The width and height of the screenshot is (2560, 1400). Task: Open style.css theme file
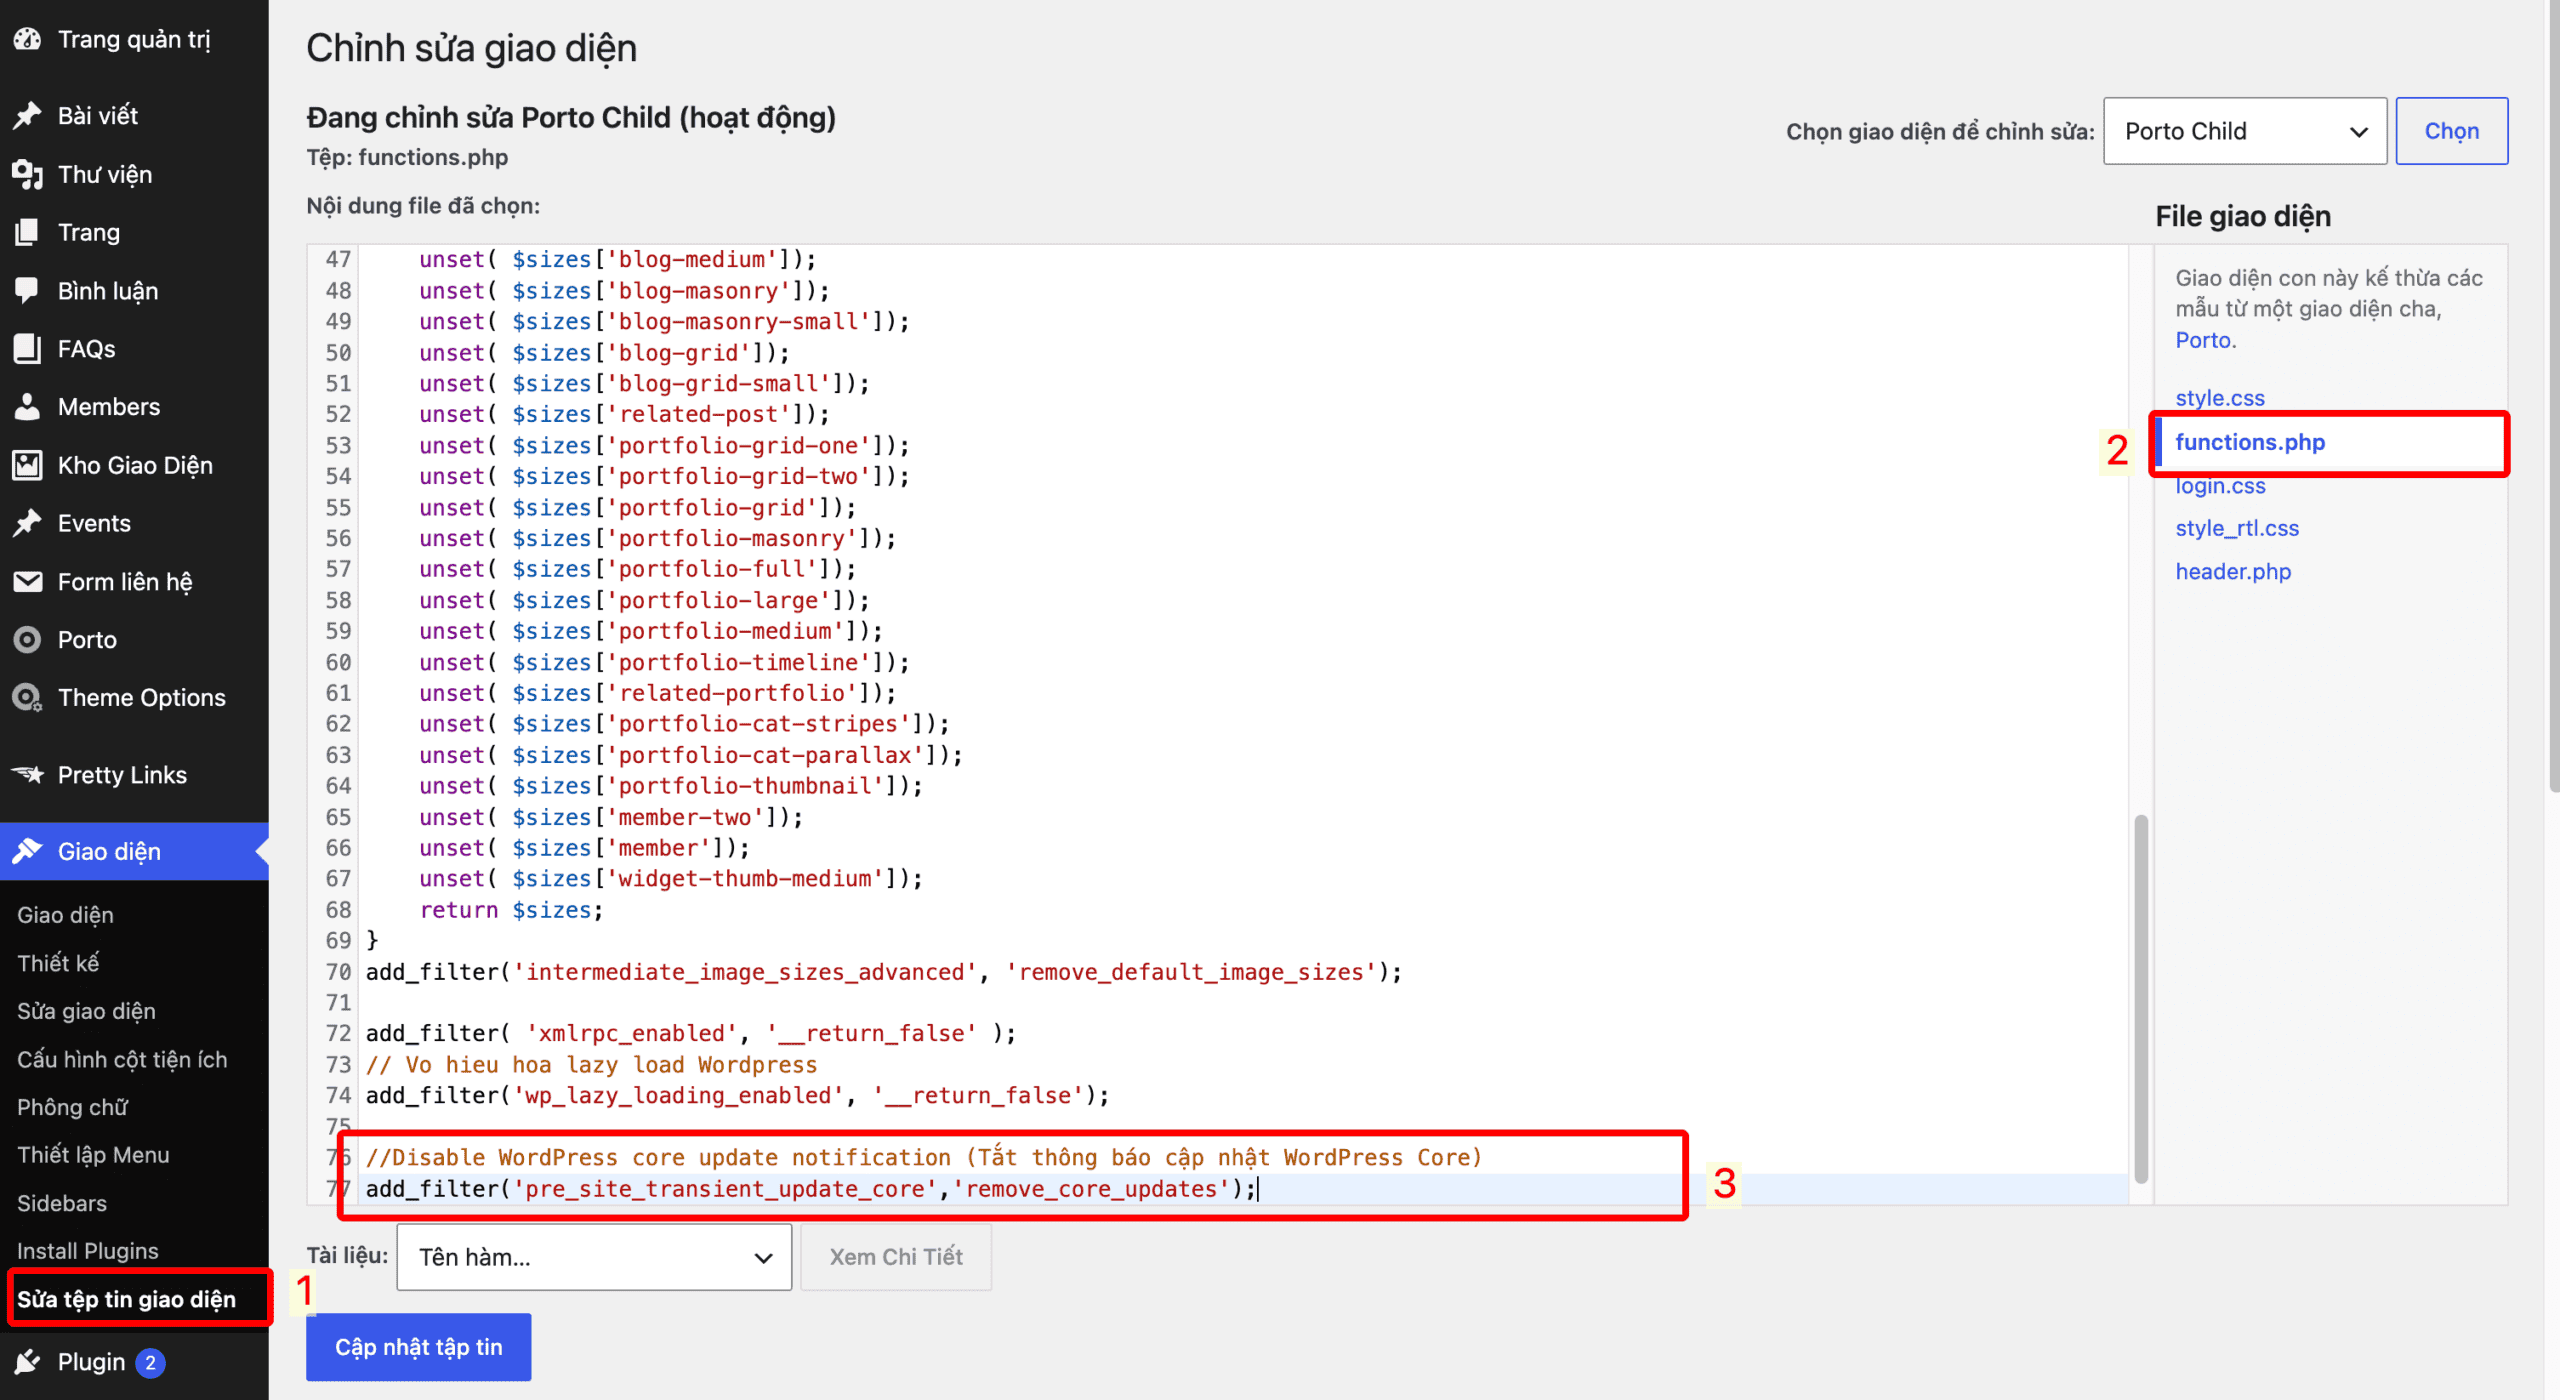2220,398
